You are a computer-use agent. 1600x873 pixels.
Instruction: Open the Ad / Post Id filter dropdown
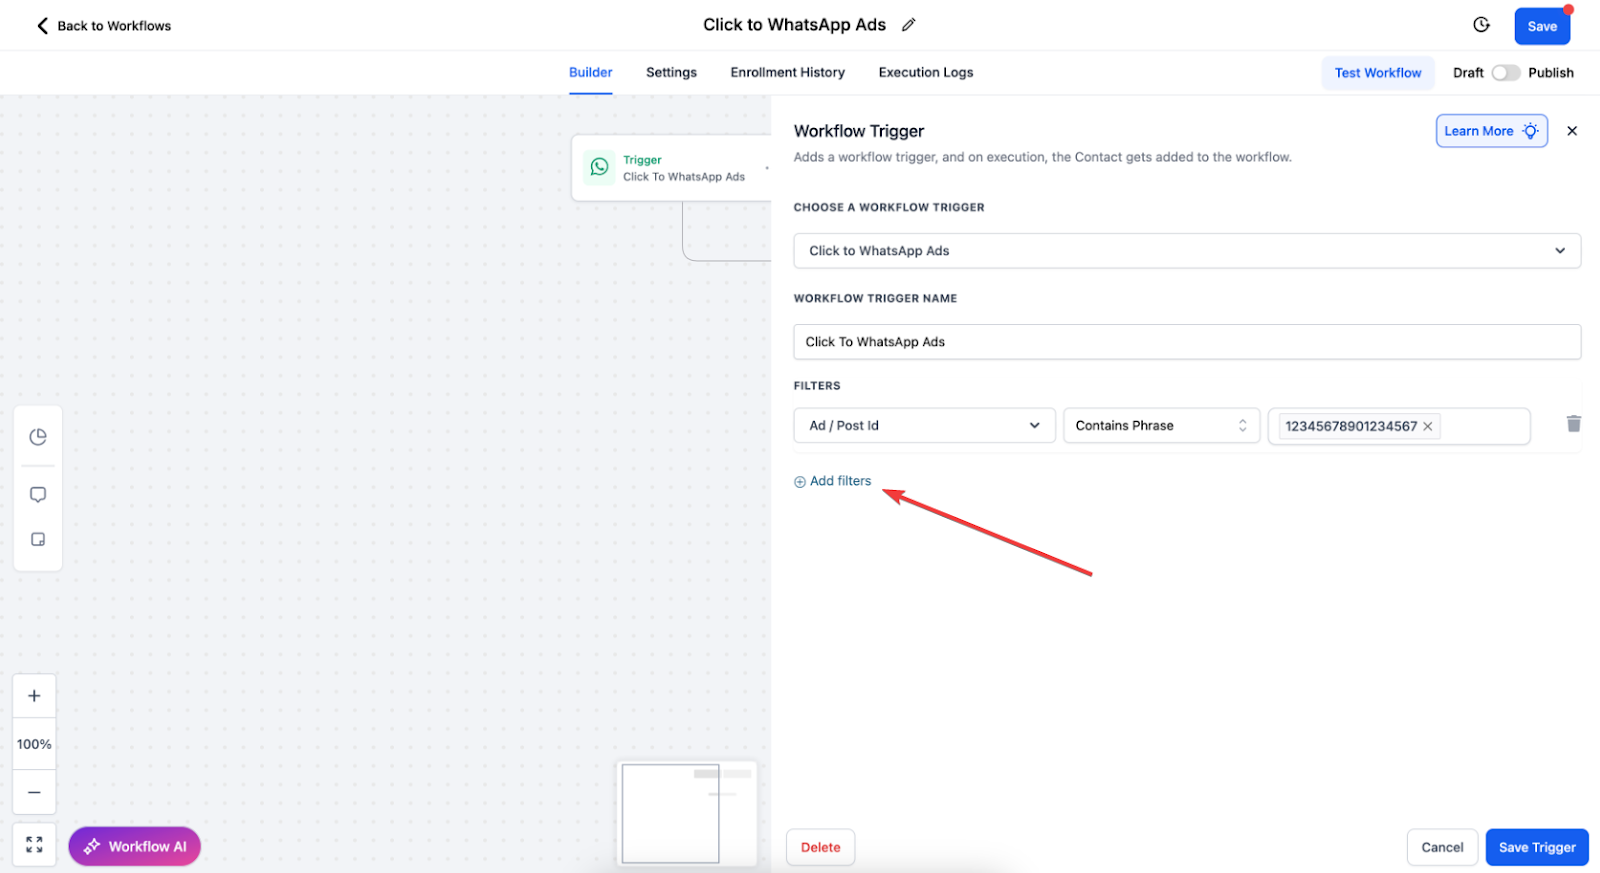[x=924, y=426]
